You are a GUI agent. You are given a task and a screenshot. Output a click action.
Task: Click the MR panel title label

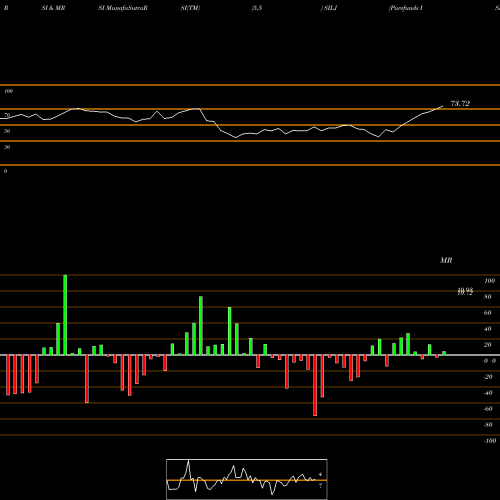[x=446, y=260]
